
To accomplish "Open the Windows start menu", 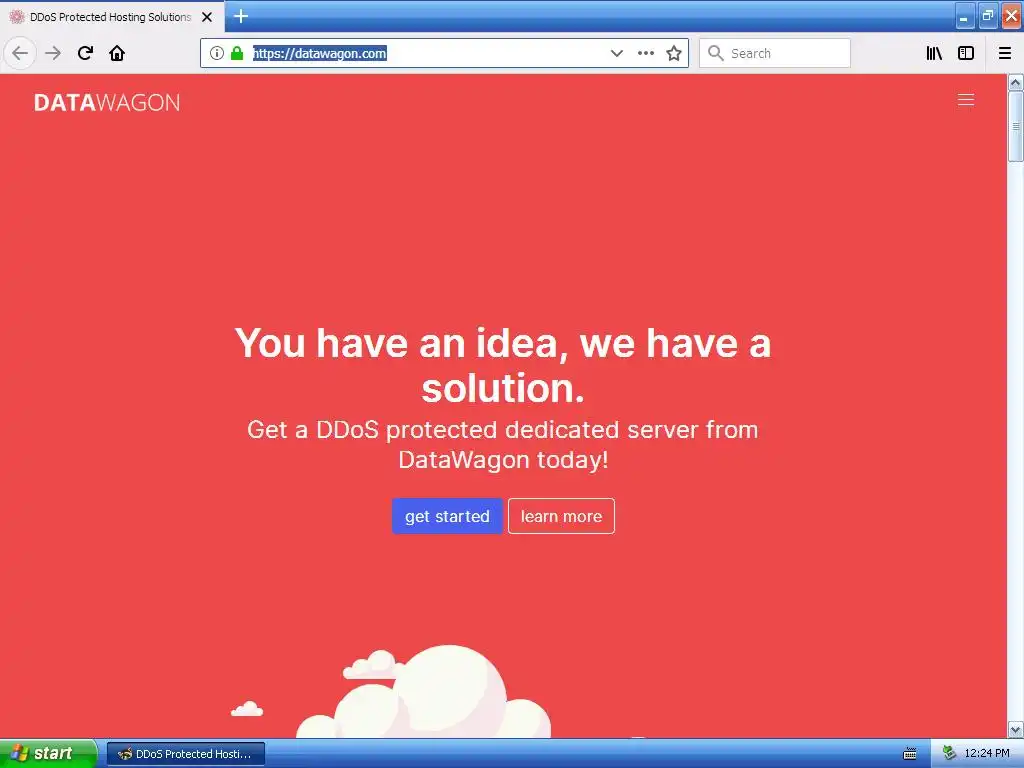I will coord(48,754).
